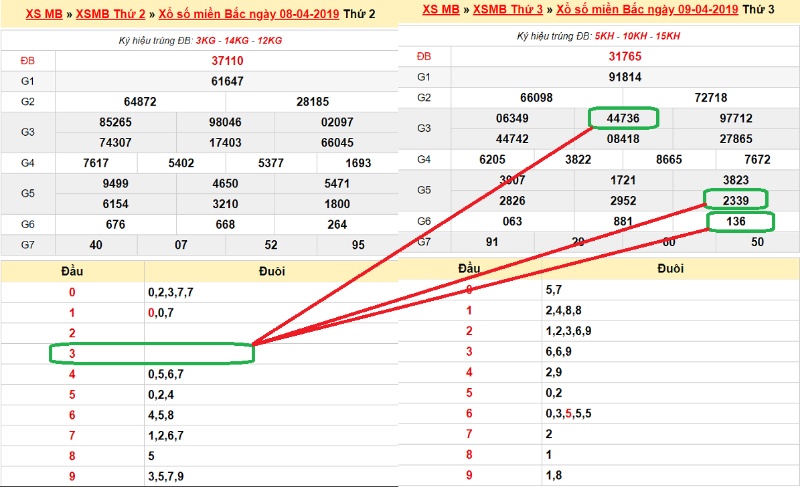The image size is (800, 487).
Task: Select green-circled G3 number 44736
Action: pyautogui.click(x=624, y=118)
